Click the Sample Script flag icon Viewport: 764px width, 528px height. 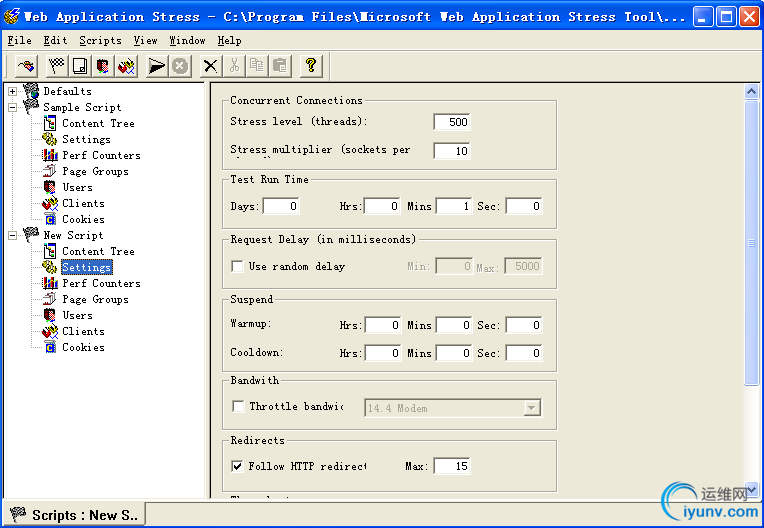[x=31, y=107]
